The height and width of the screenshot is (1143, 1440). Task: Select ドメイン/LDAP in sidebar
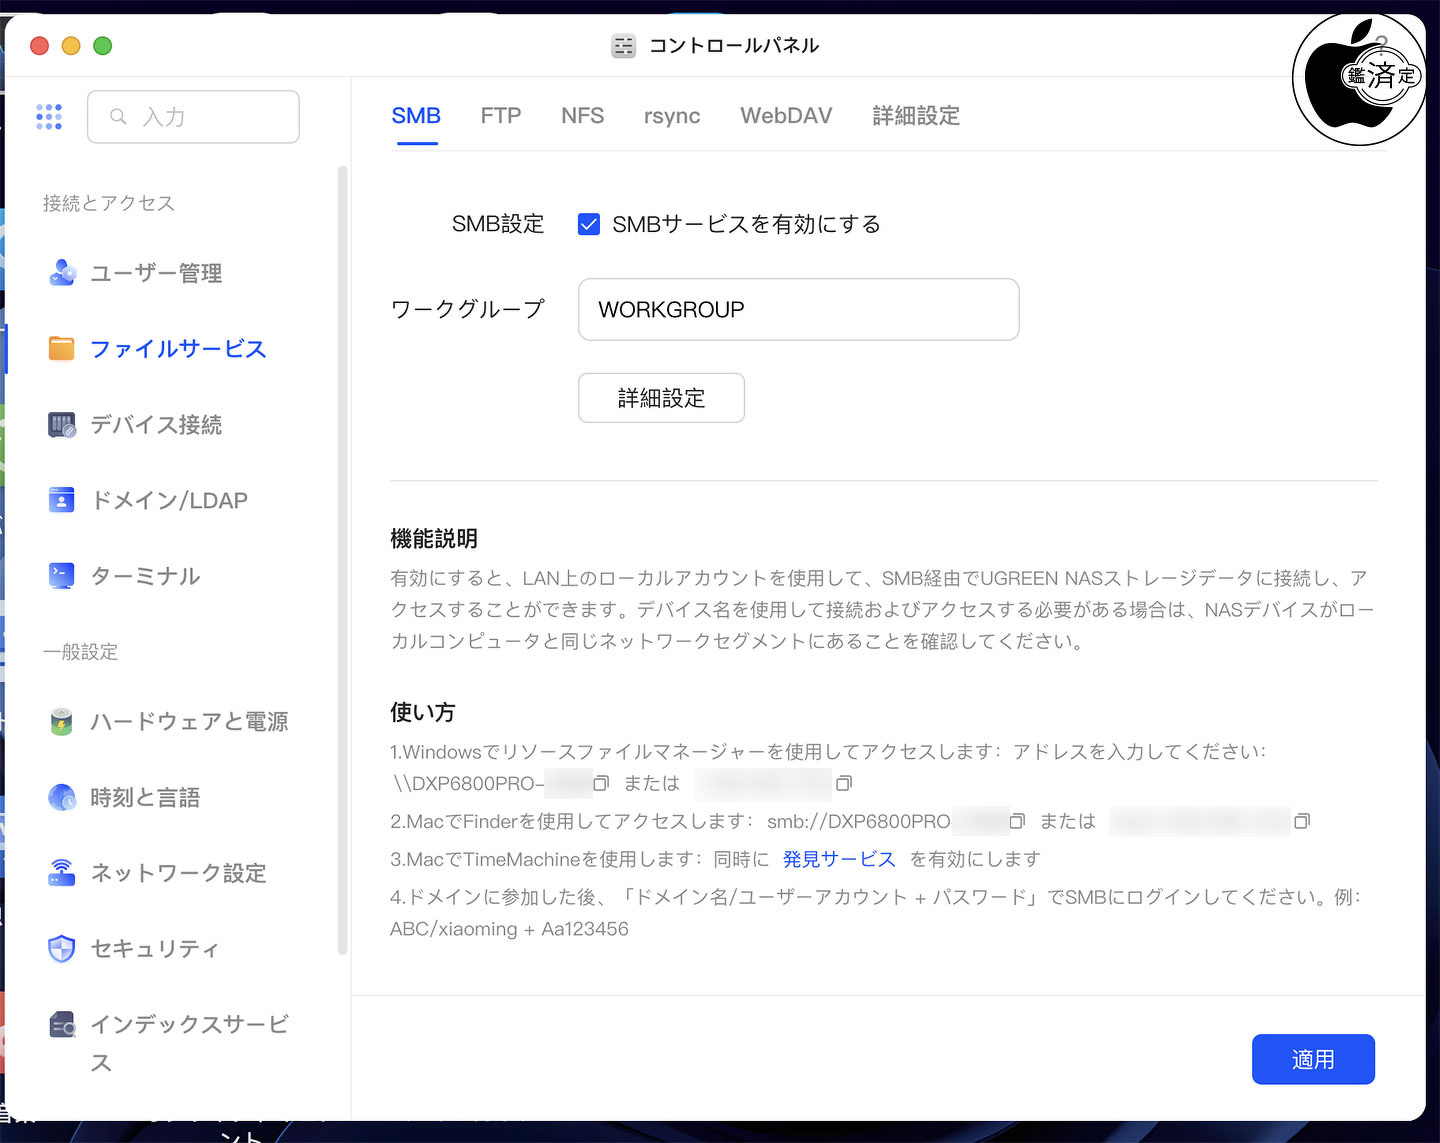[x=169, y=500]
